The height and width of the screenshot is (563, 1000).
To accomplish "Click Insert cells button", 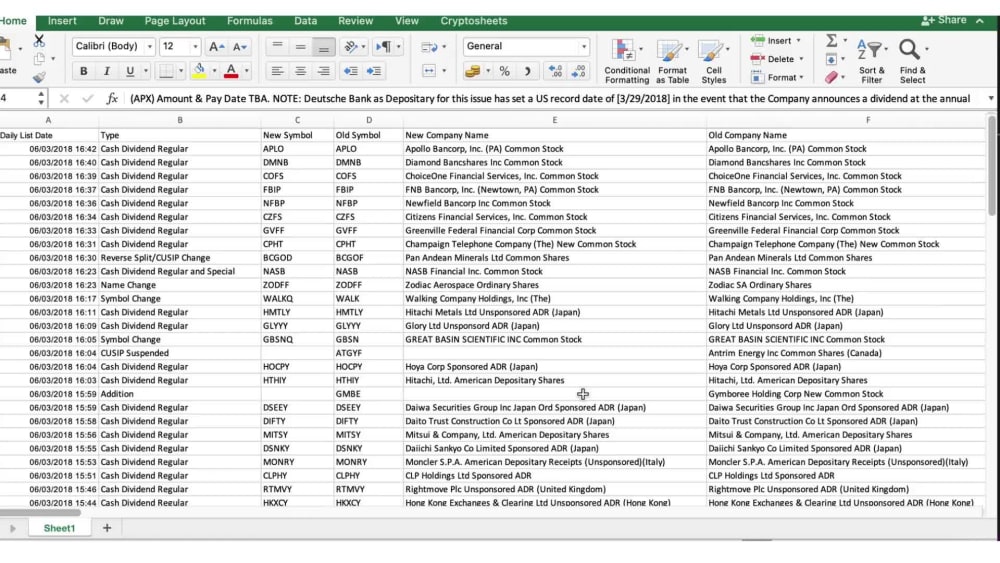I will tap(776, 41).
